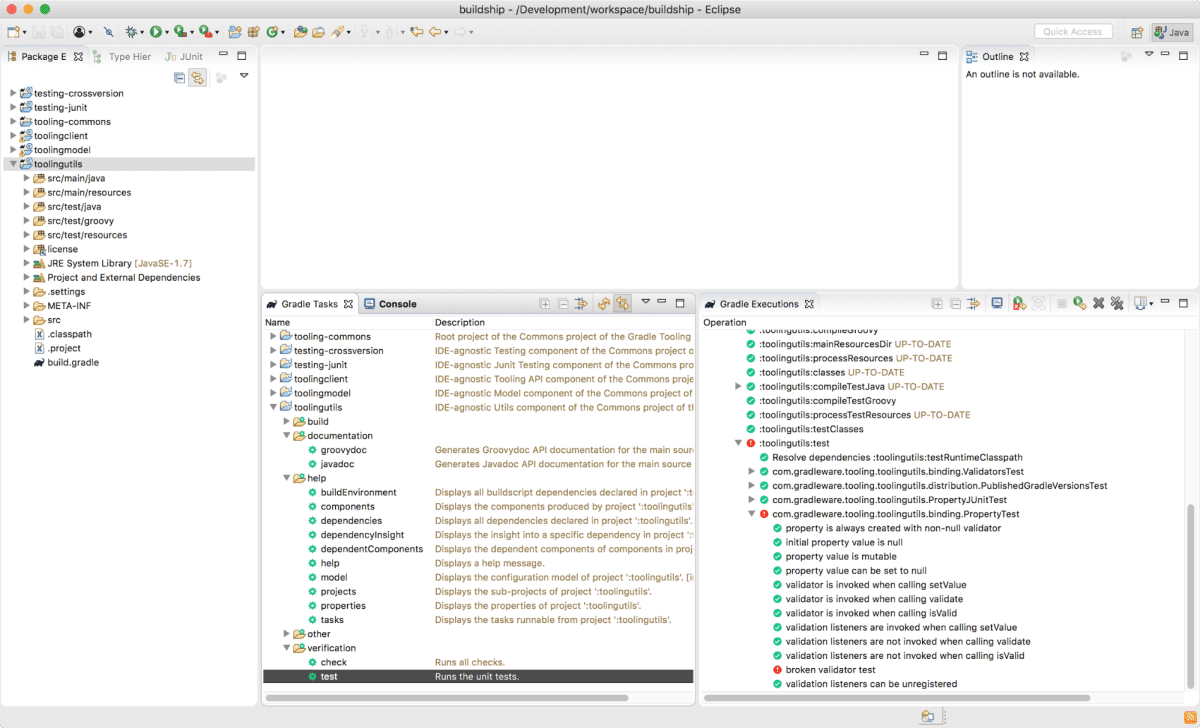Click the Back navigation arrow in toolbar
The height and width of the screenshot is (728, 1200).
[x=436, y=32]
